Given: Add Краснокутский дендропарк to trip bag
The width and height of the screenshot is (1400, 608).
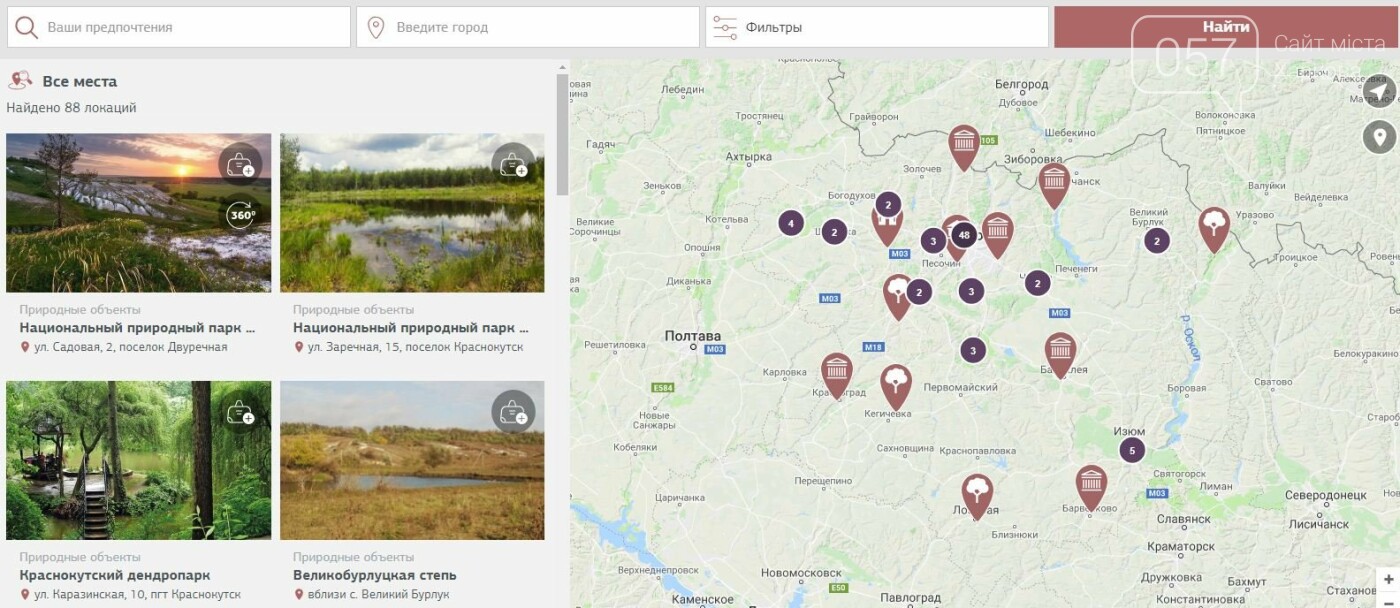Looking at the screenshot, I should click(x=240, y=411).
